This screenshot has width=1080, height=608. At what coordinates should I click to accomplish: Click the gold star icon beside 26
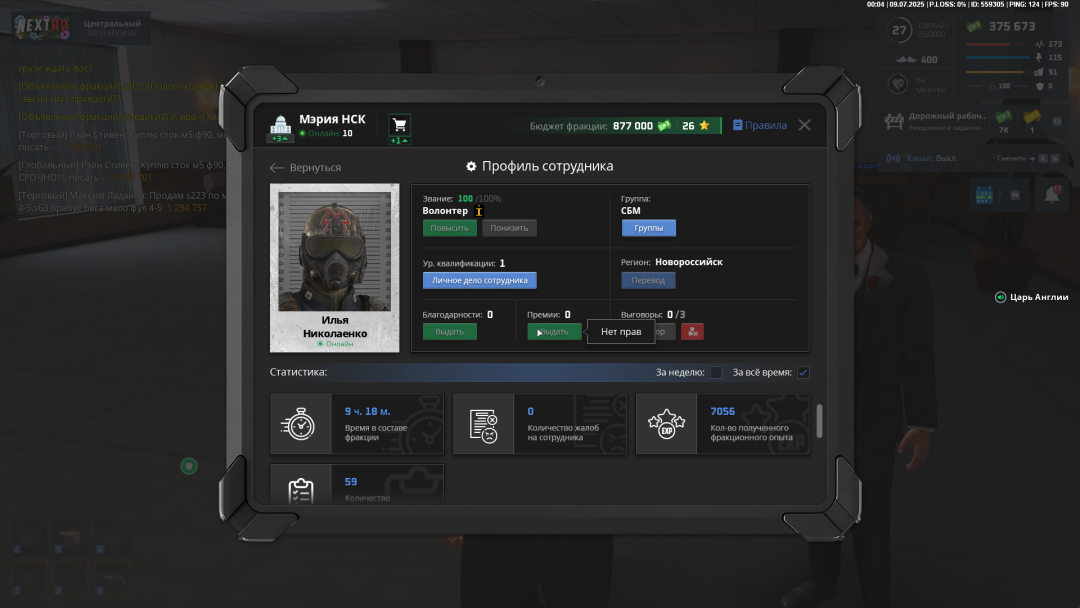tap(704, 125)
